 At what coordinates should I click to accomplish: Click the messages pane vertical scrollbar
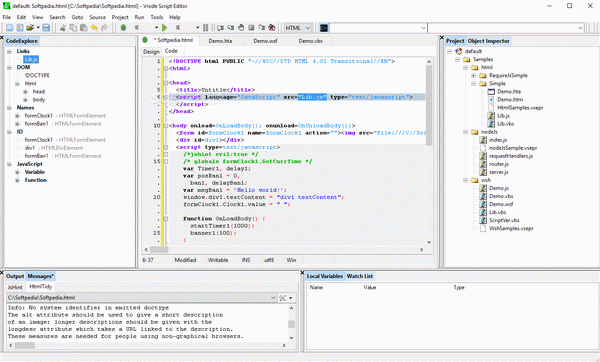(x=291, y=324)
